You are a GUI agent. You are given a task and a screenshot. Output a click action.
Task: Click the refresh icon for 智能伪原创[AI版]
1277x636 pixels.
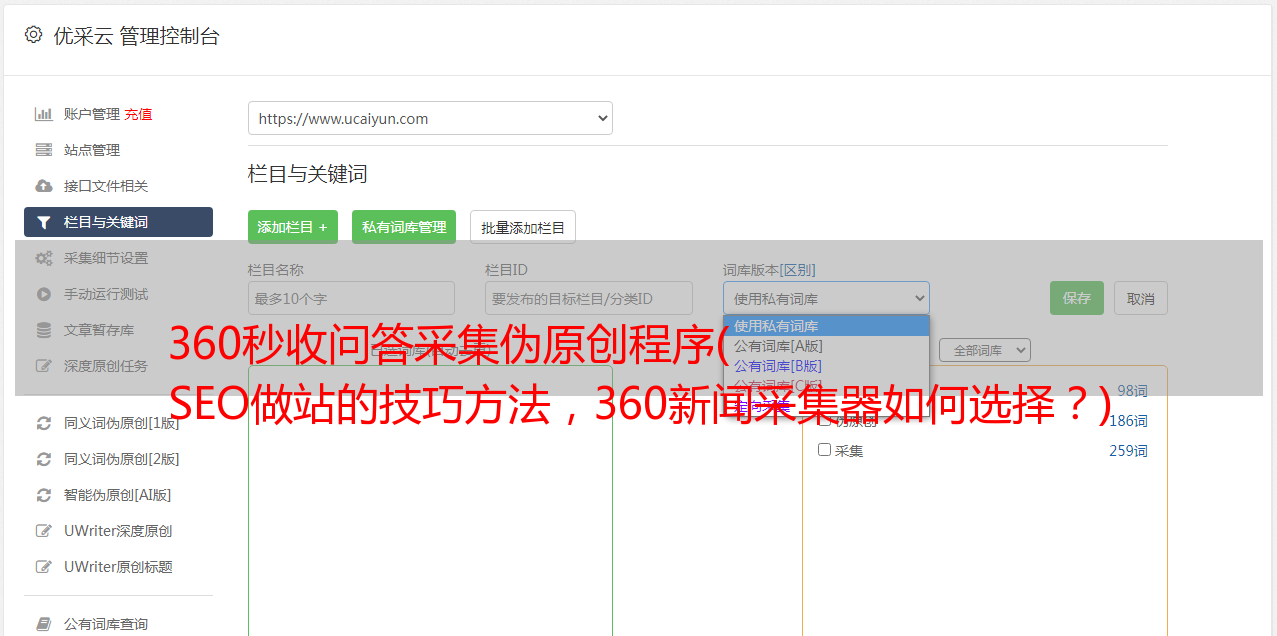click(x=43, y=495)
